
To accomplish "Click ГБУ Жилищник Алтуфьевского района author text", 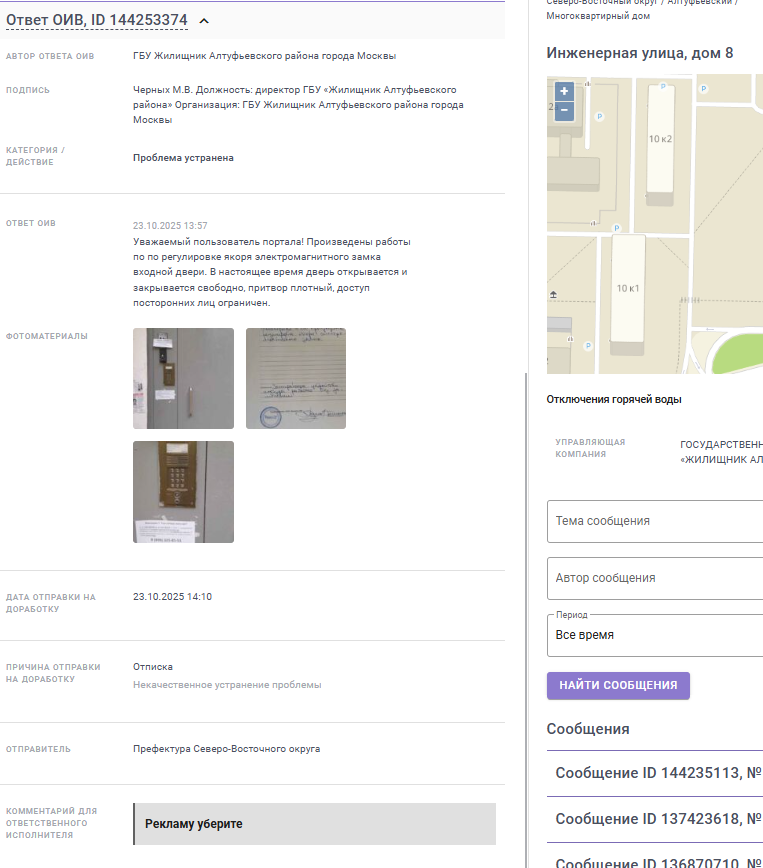I will [264, 56].
